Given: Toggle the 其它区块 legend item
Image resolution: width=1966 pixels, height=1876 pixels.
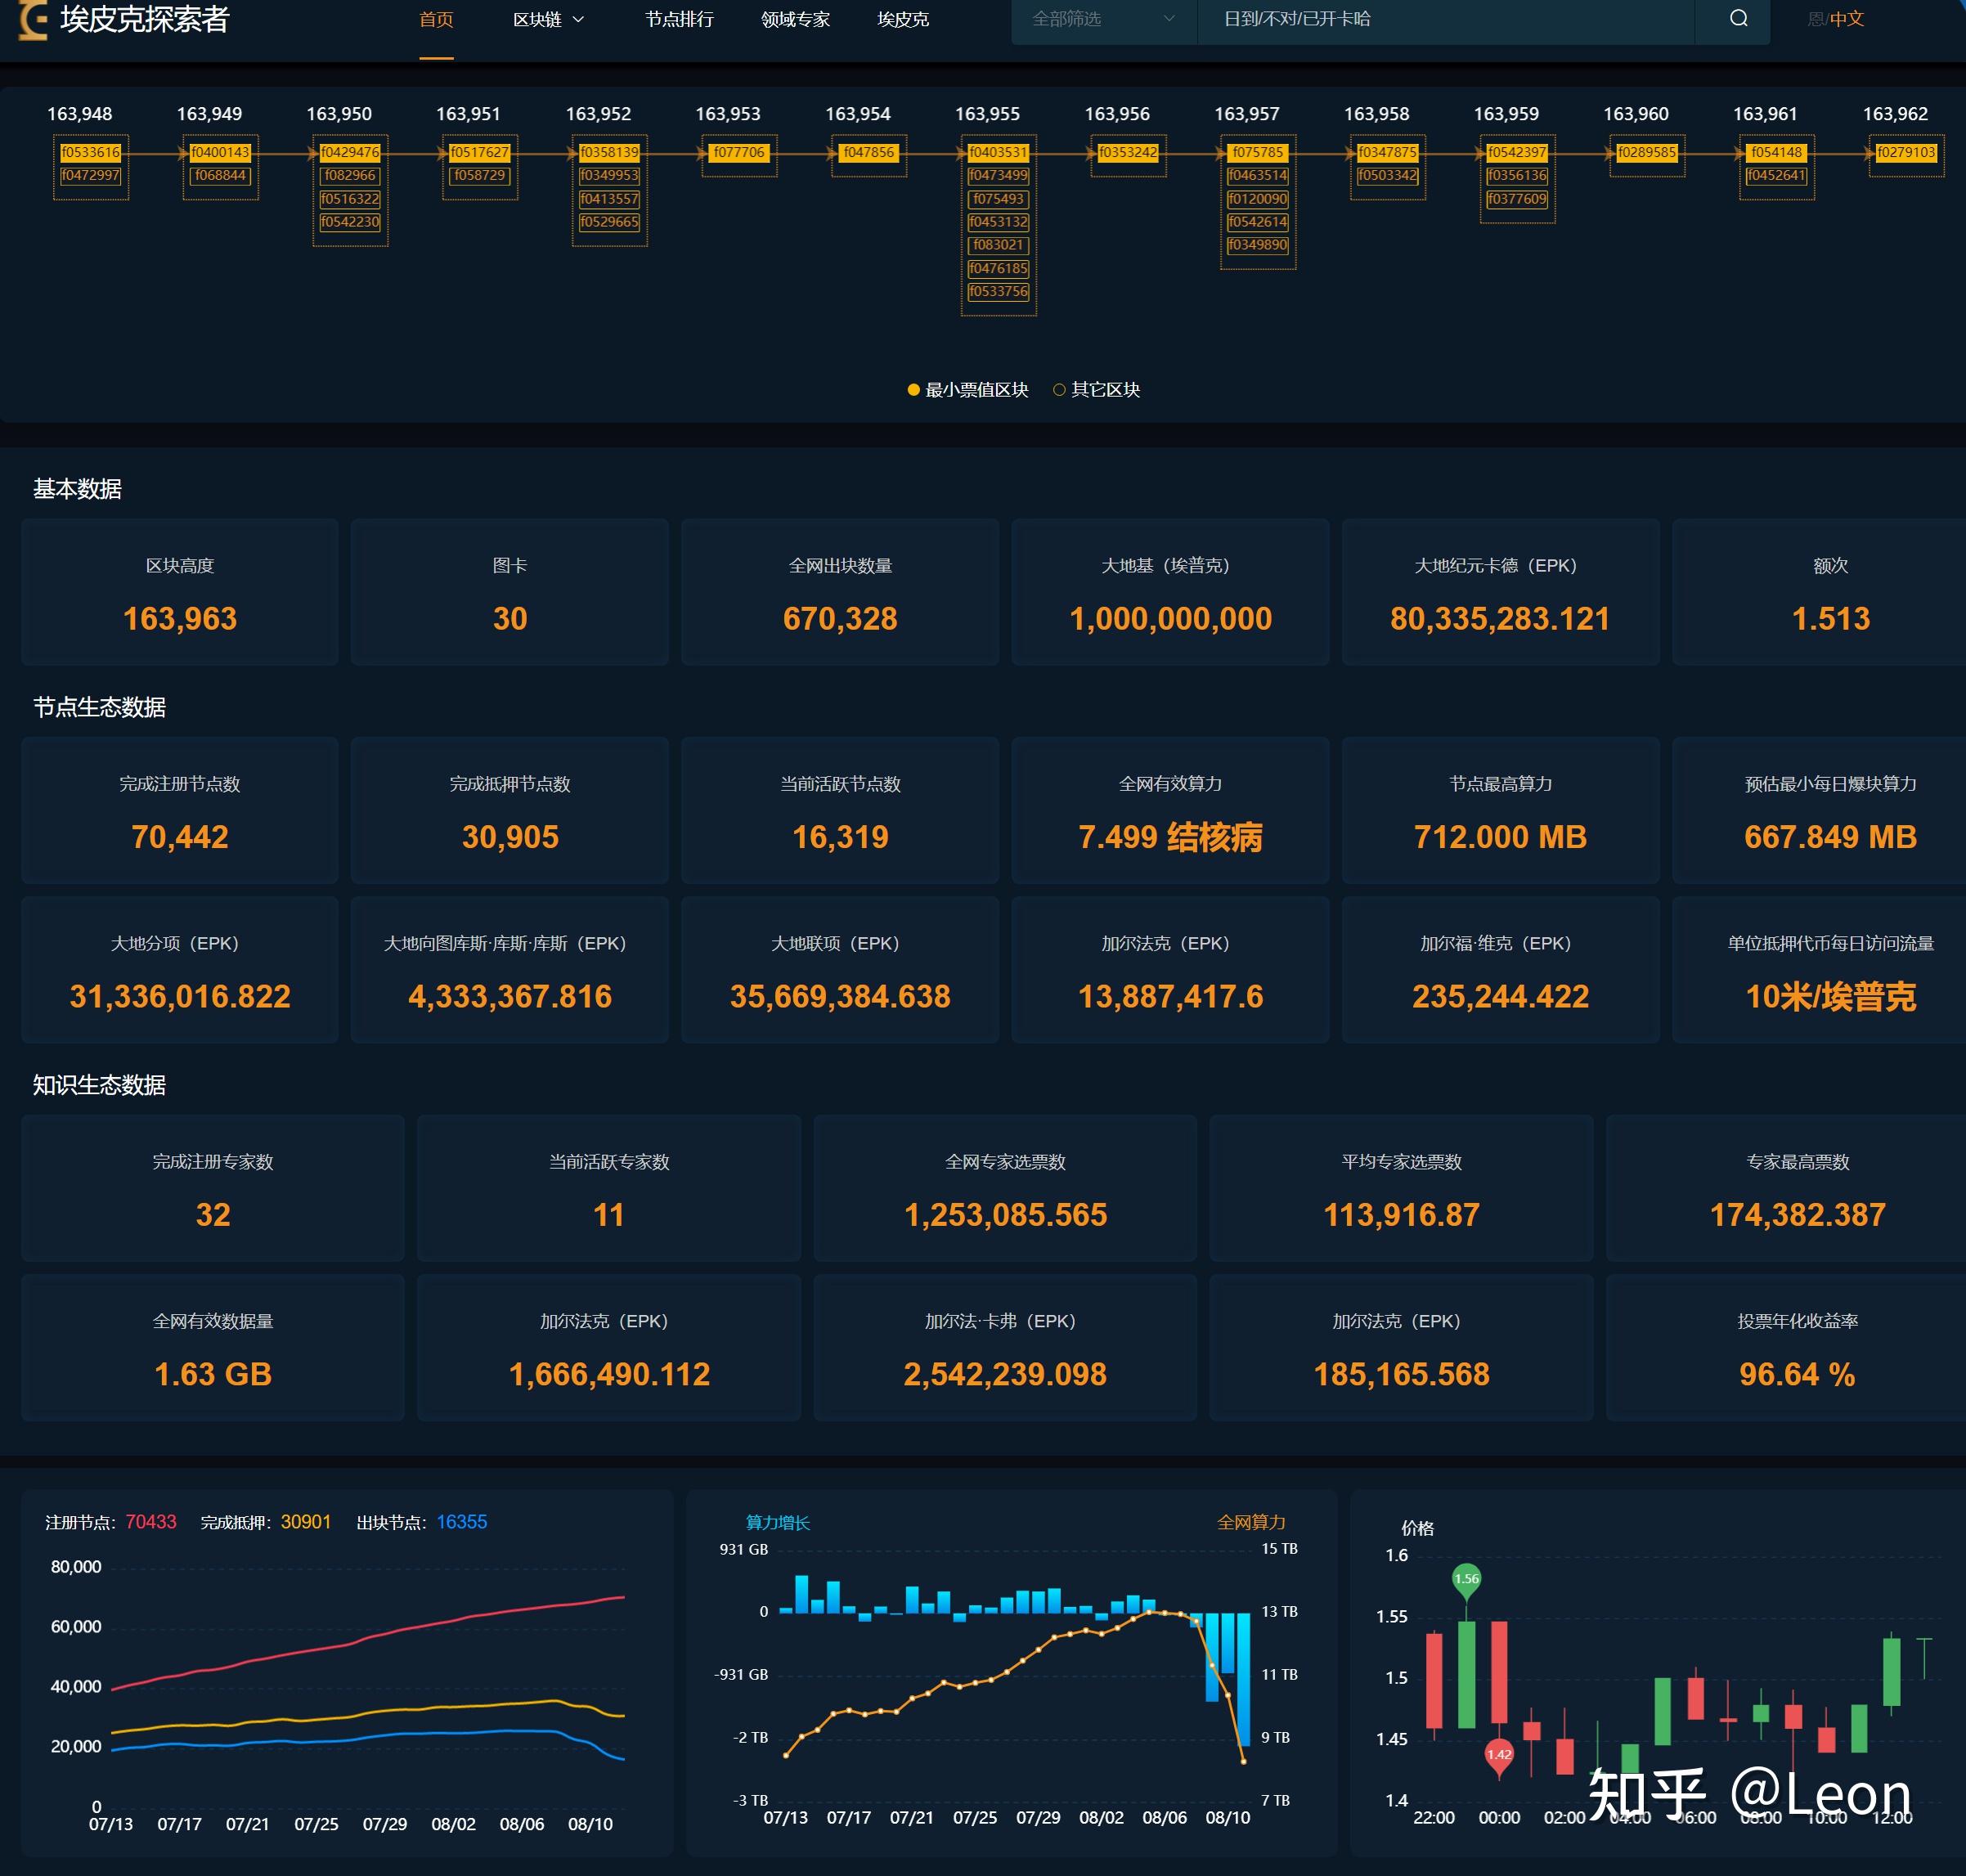Looking at the screenshot, I should pos(1096,390).
